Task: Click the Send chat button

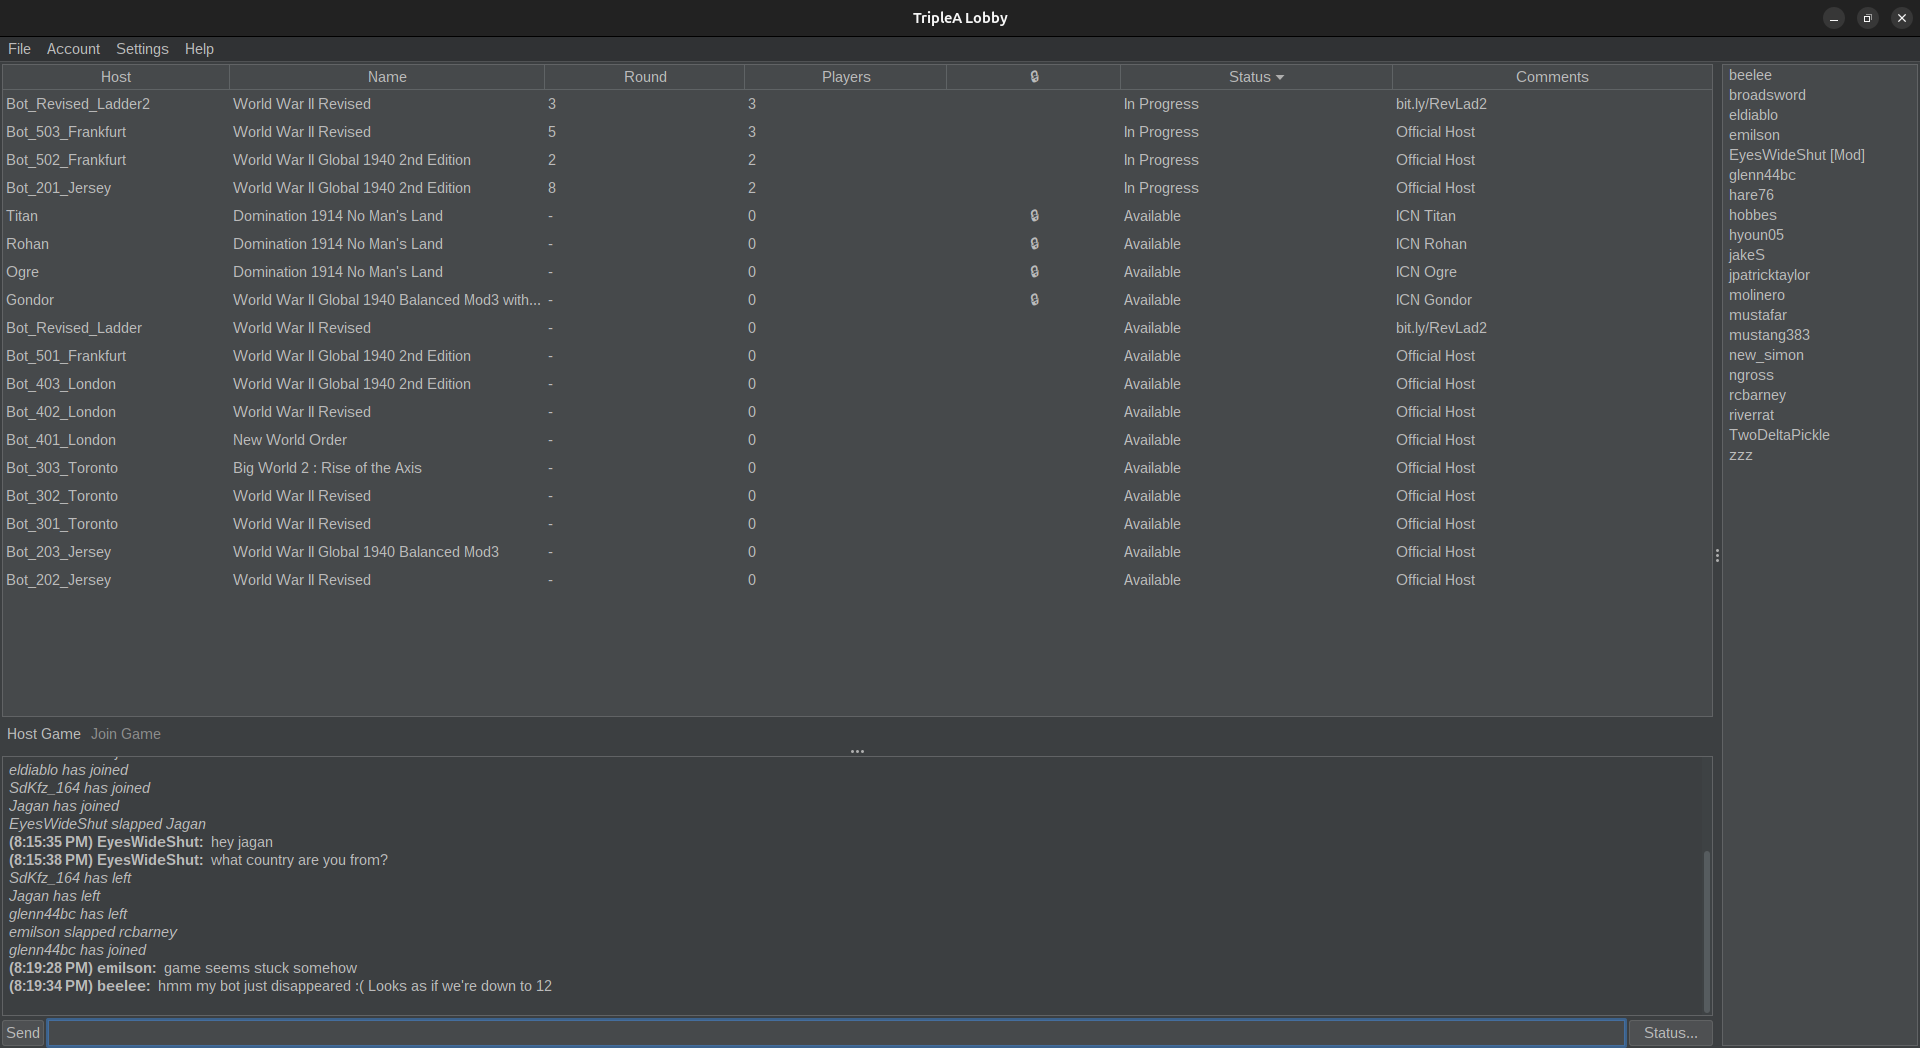Action: (23, 1033)
